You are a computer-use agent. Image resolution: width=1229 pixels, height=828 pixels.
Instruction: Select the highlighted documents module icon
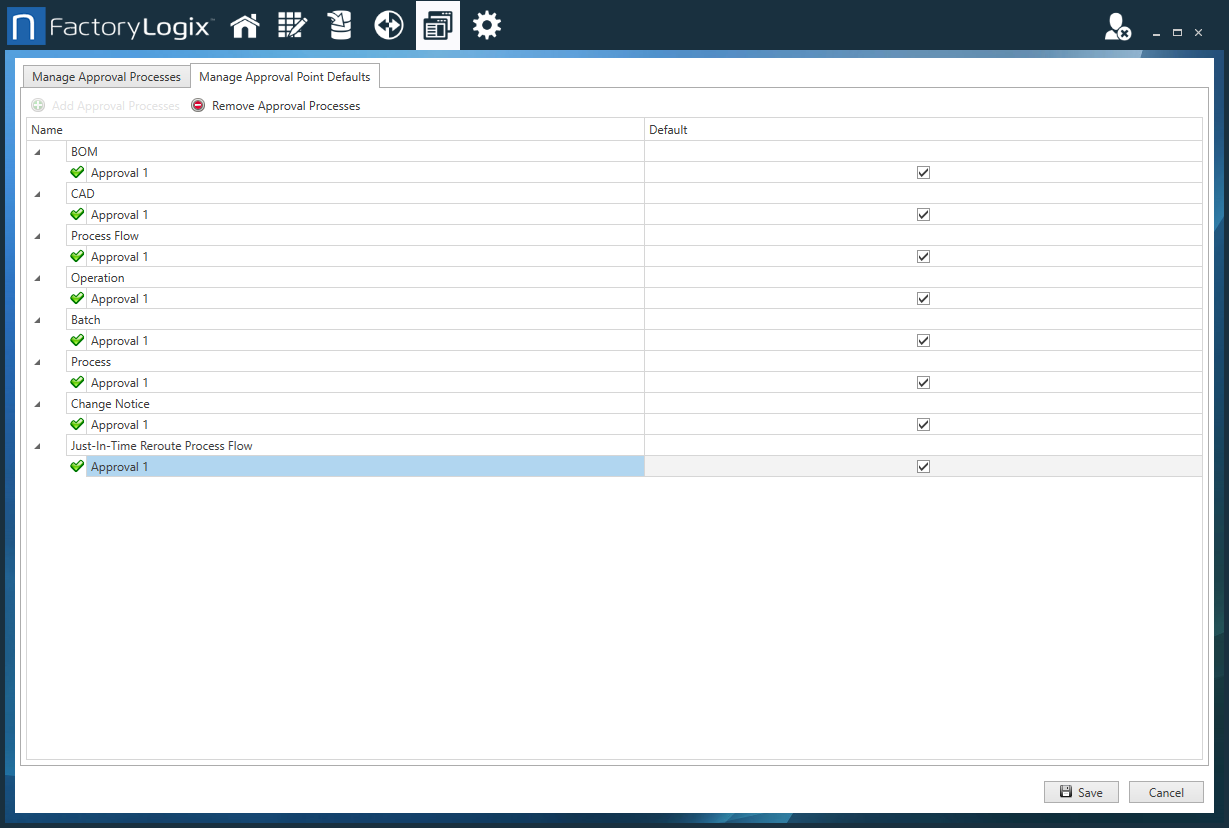click(x=437, y=25)
